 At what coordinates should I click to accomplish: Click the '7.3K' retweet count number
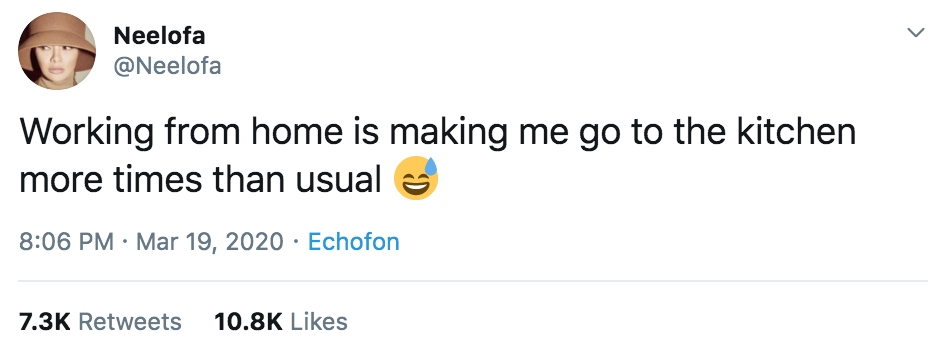coord(45,321)
